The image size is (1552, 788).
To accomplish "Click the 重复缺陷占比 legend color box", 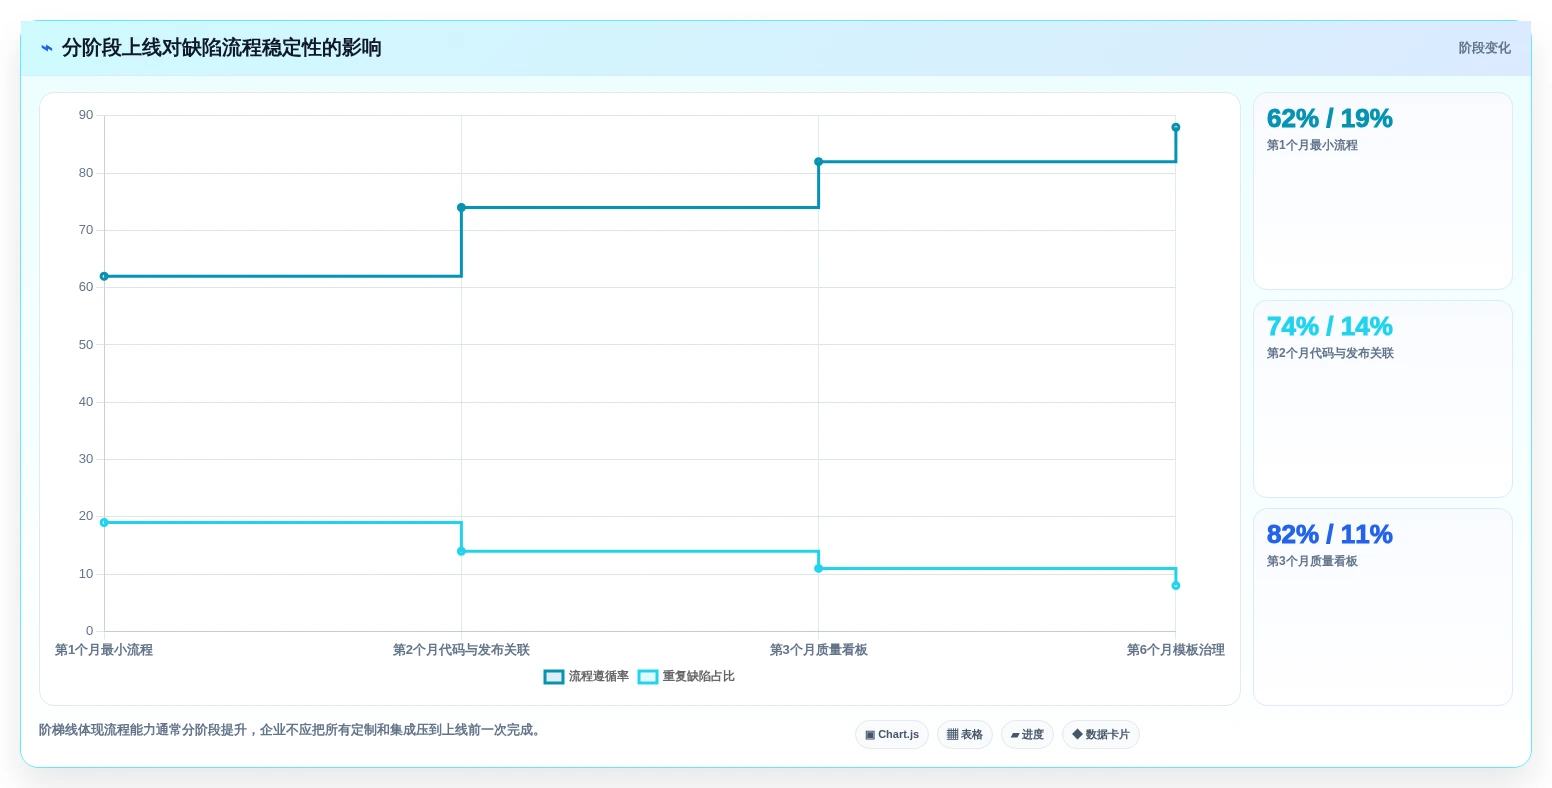I will [648, 677].
